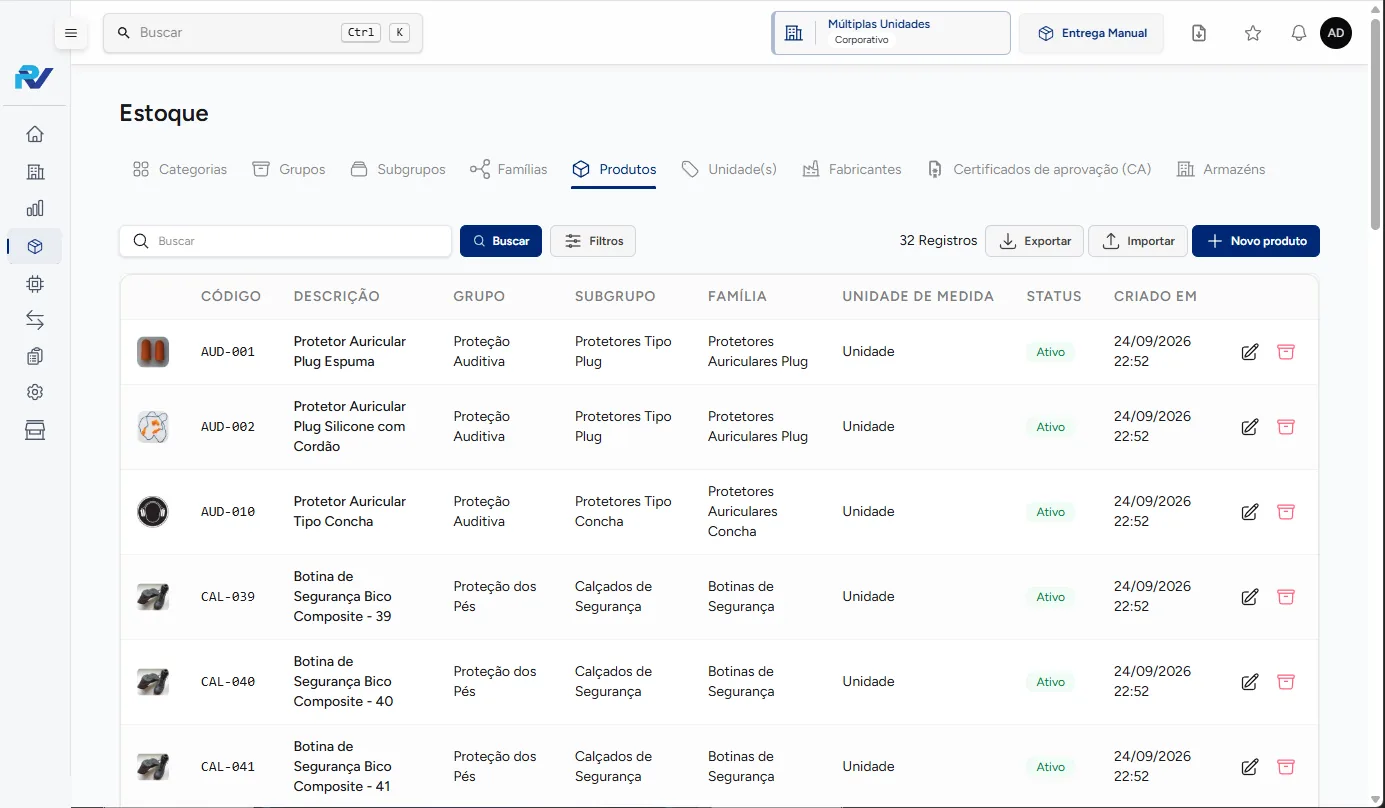Expand the Múltiplas Unidades selector
Screen dimensions: 1385x808
coord(891,33)
